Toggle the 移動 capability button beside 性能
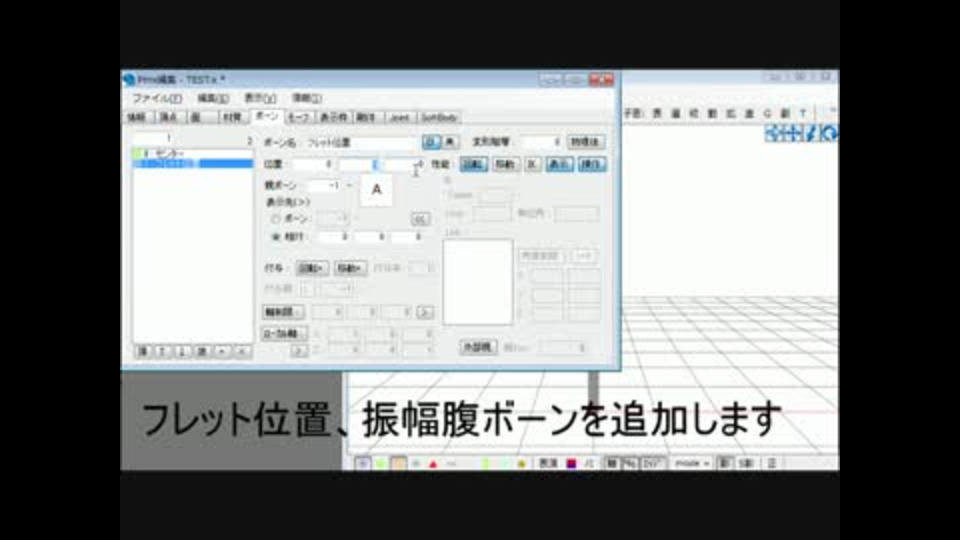This screenshot has height=540, width=960. [x=506, y=164]
